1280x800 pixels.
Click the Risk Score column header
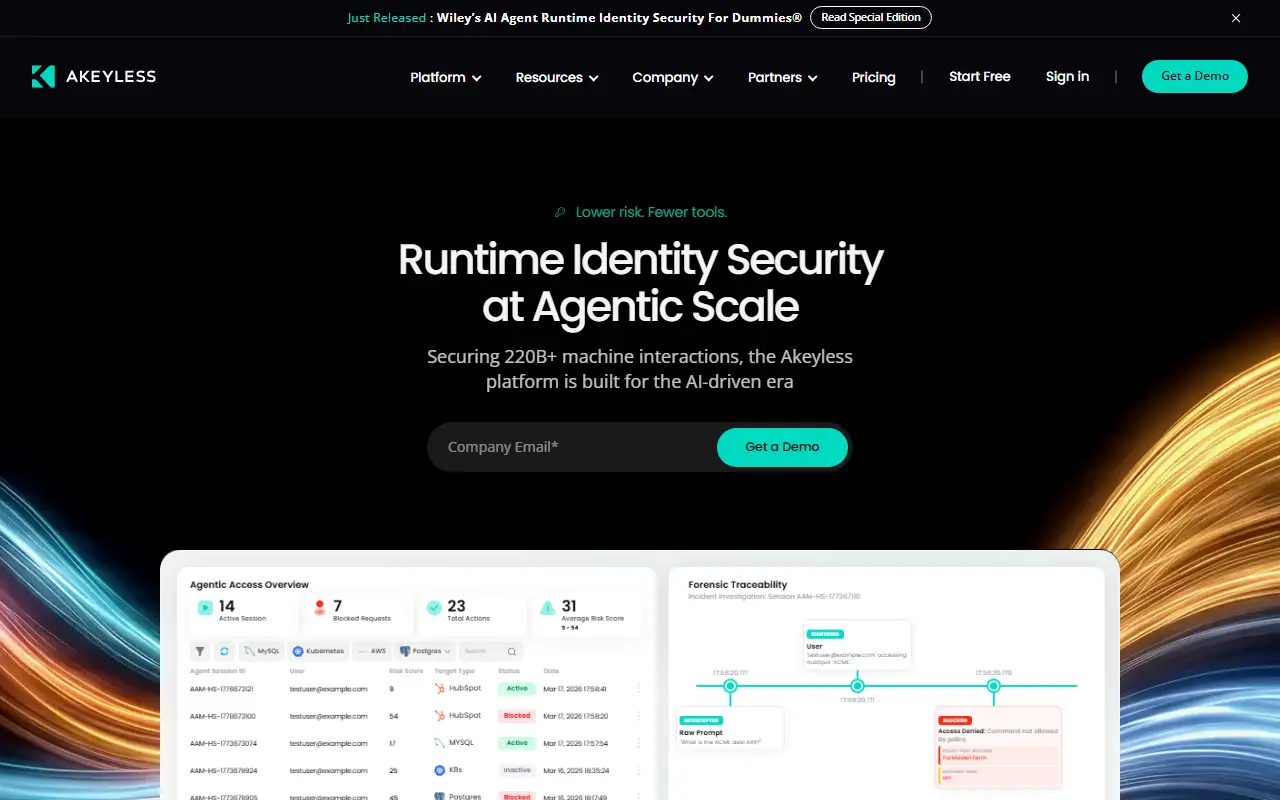405,671
